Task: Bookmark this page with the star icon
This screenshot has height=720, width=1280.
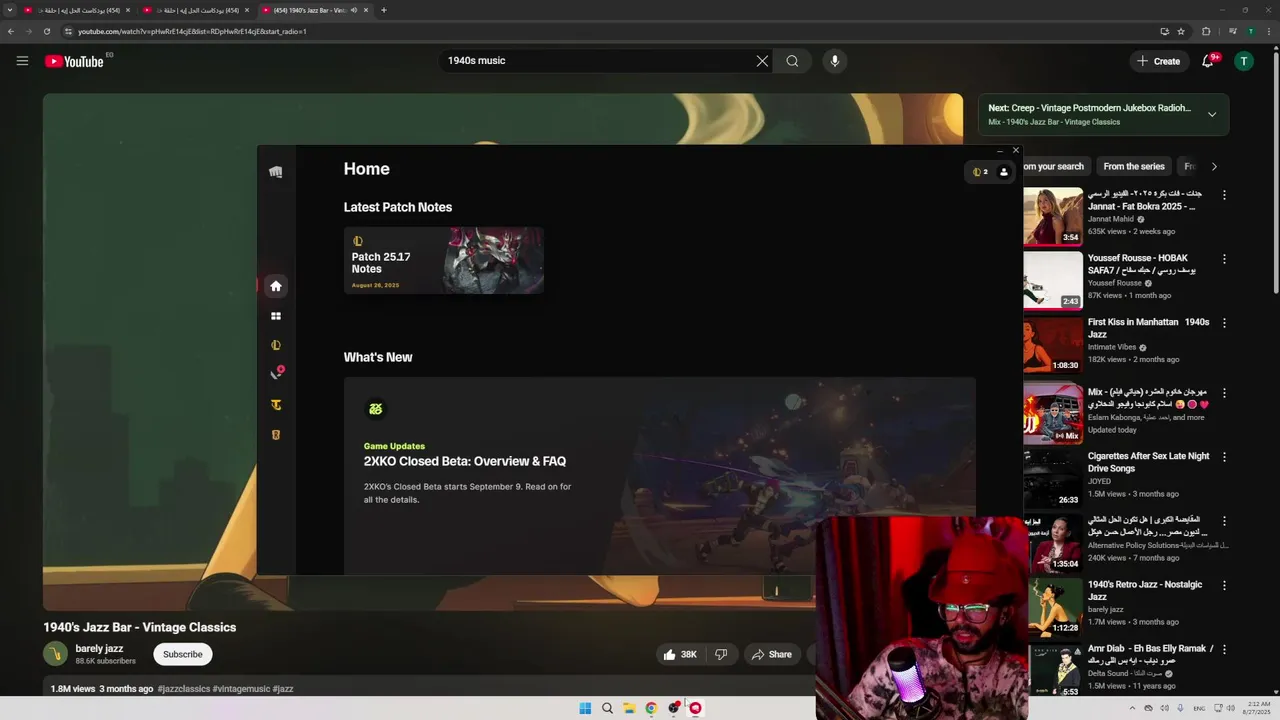Action: (1181, 31)
